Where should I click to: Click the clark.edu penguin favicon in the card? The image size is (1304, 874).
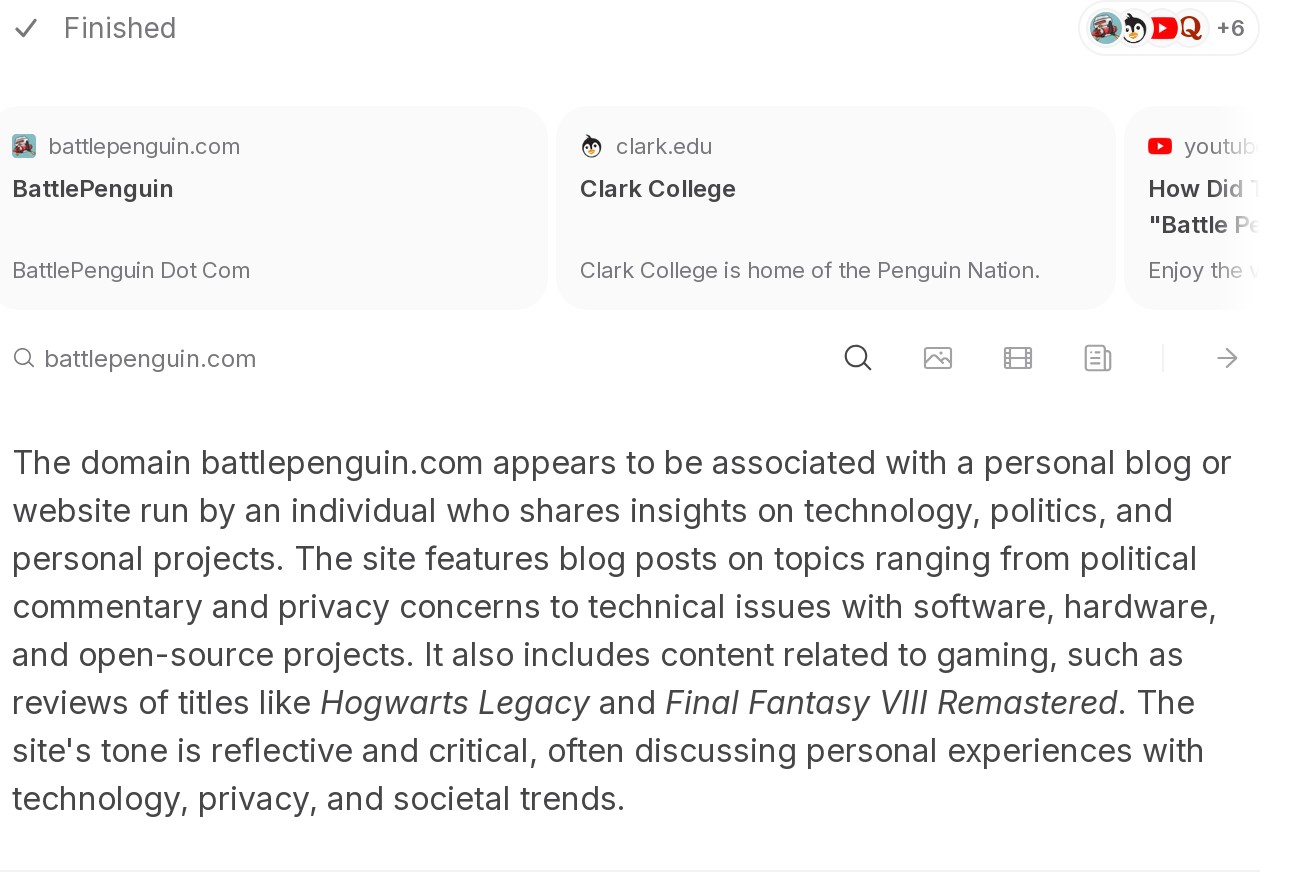pyautogui.click(x=592, y=146)
